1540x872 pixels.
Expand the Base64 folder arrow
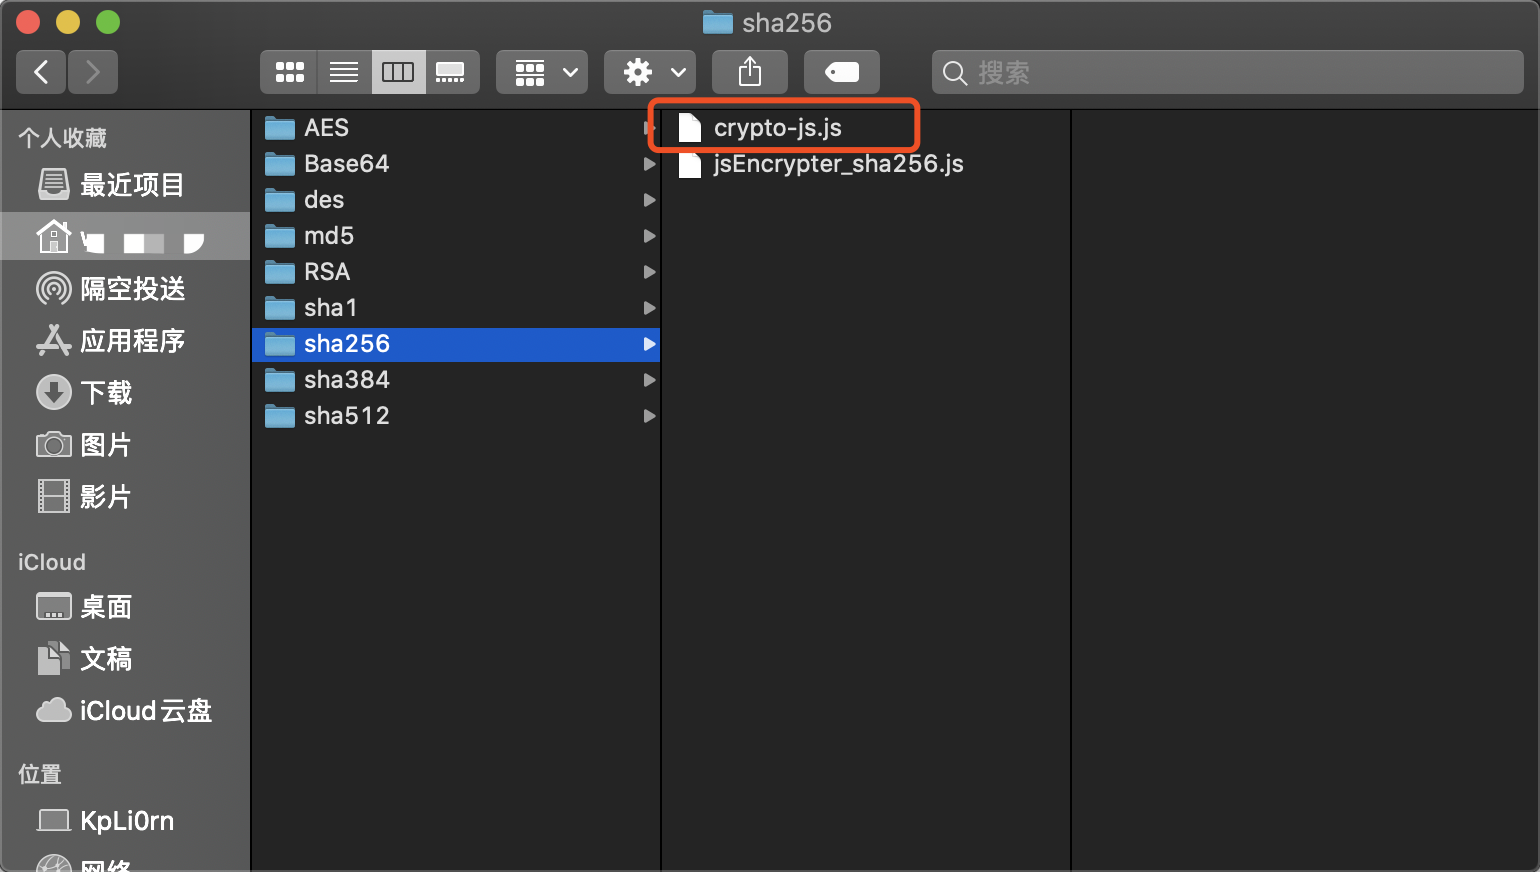650,164
